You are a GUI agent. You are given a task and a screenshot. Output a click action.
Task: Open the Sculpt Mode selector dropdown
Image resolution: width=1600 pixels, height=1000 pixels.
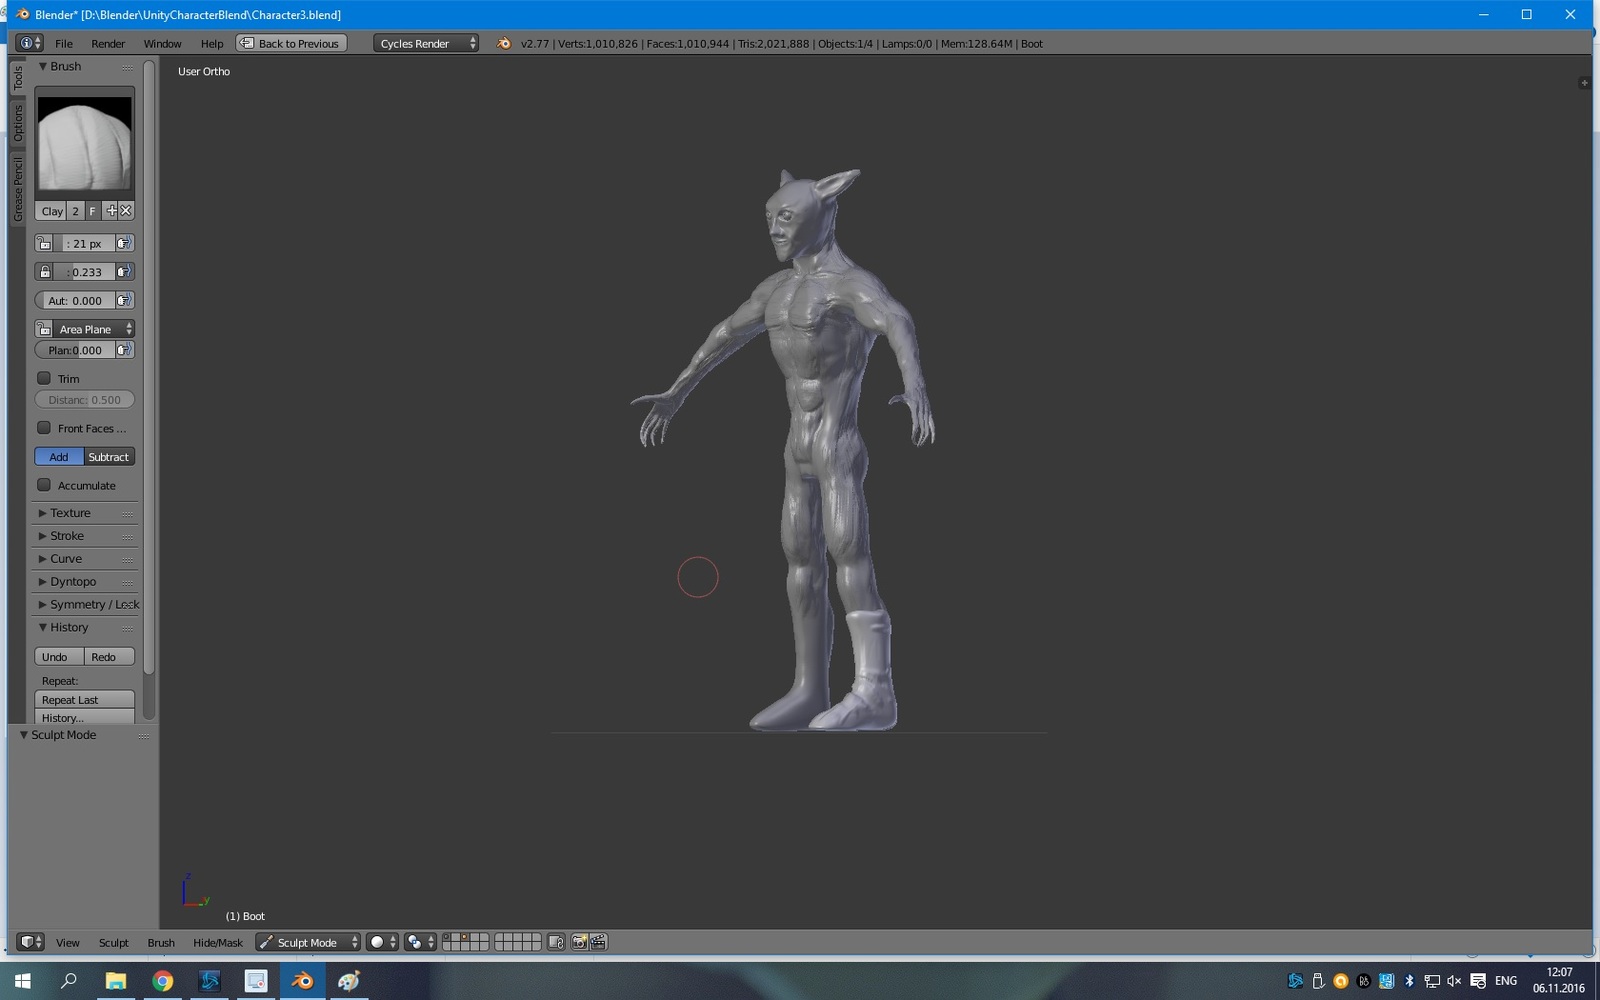click(308, 942)
